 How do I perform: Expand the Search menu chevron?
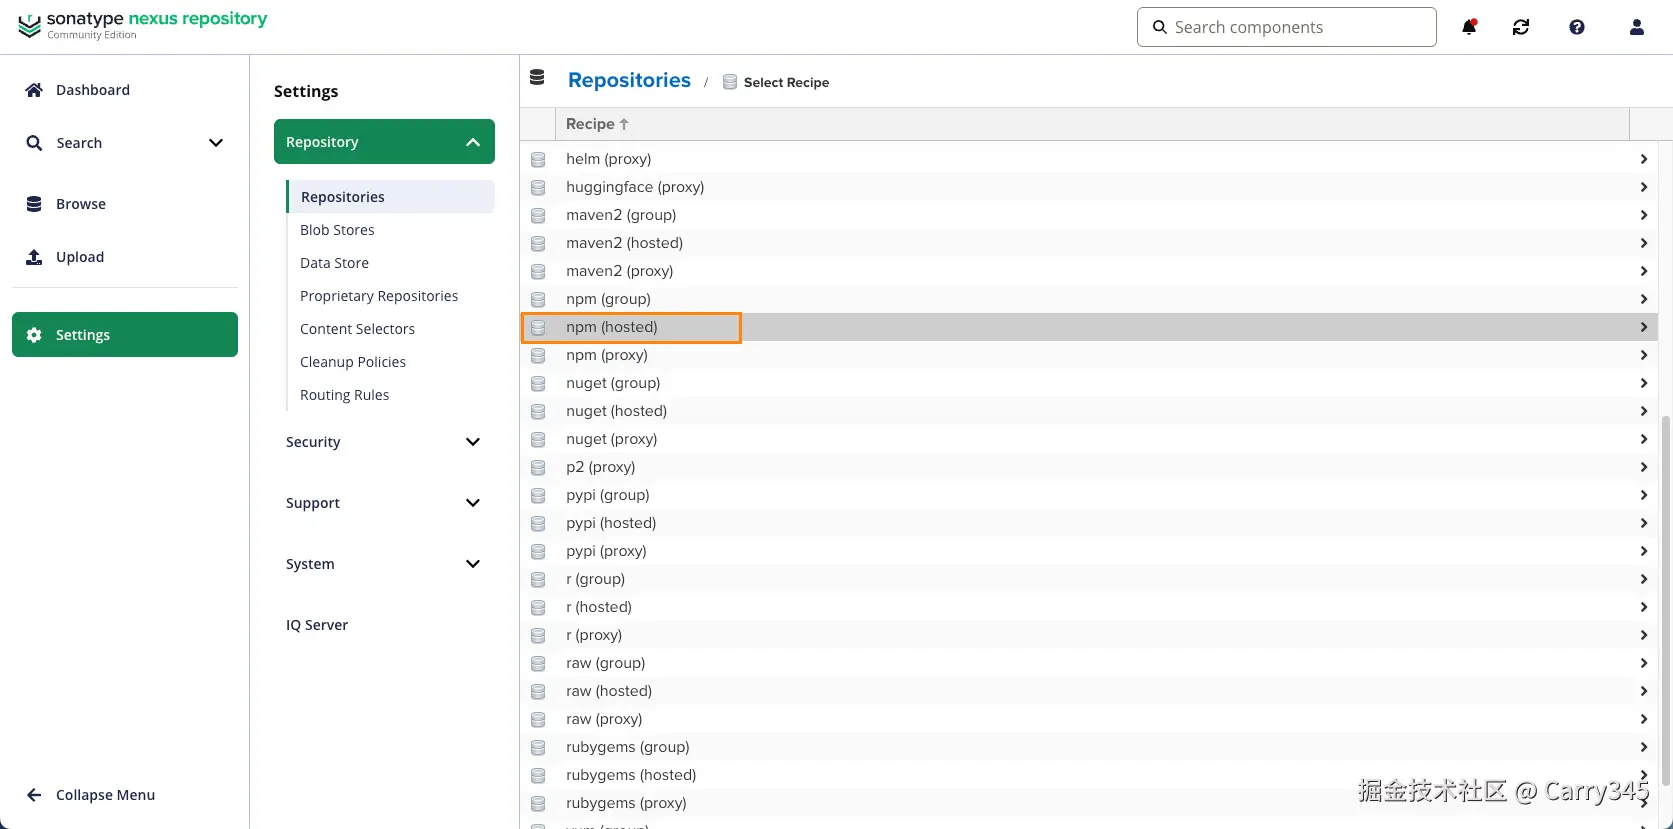point(215,143)
